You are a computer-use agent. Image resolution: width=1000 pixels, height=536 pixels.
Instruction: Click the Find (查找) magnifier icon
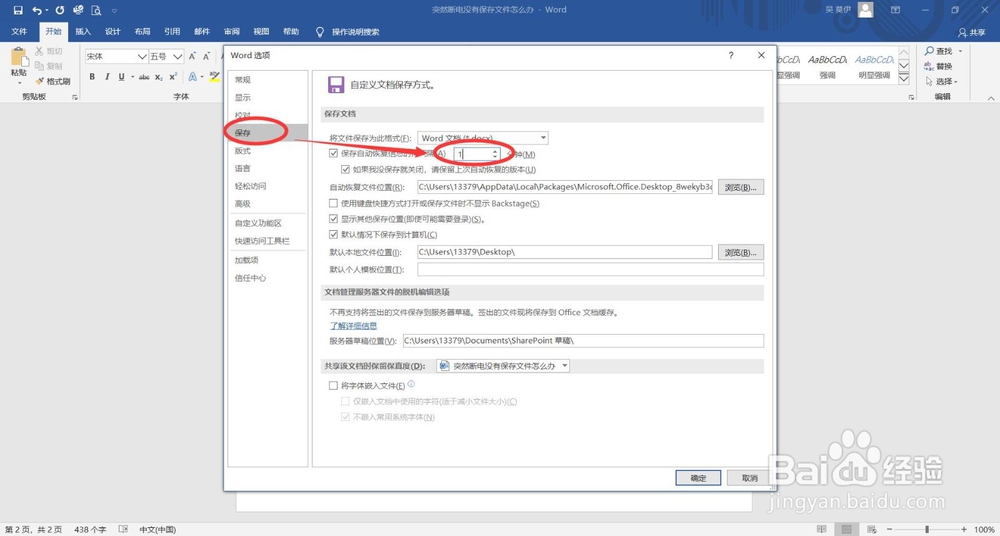tap(929, 51)
